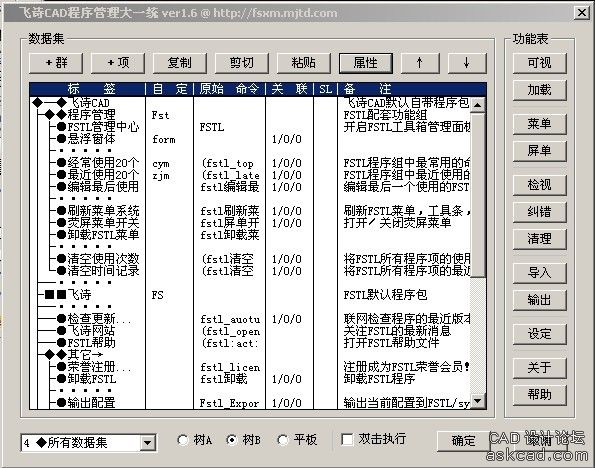This screenshot has height=468, width=595.
Task: Select the FSTL管理中心 tree item
Action: pos(103,127)
